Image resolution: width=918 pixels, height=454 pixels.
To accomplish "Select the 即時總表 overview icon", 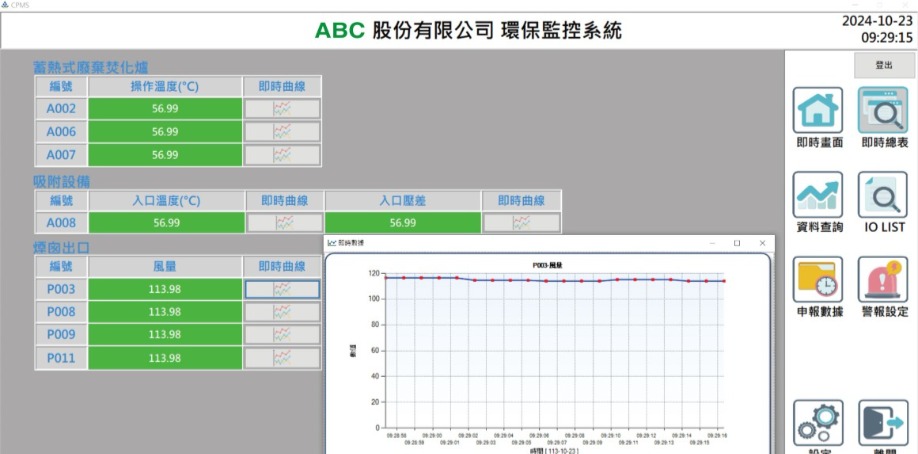I will [x=882, y=109].
